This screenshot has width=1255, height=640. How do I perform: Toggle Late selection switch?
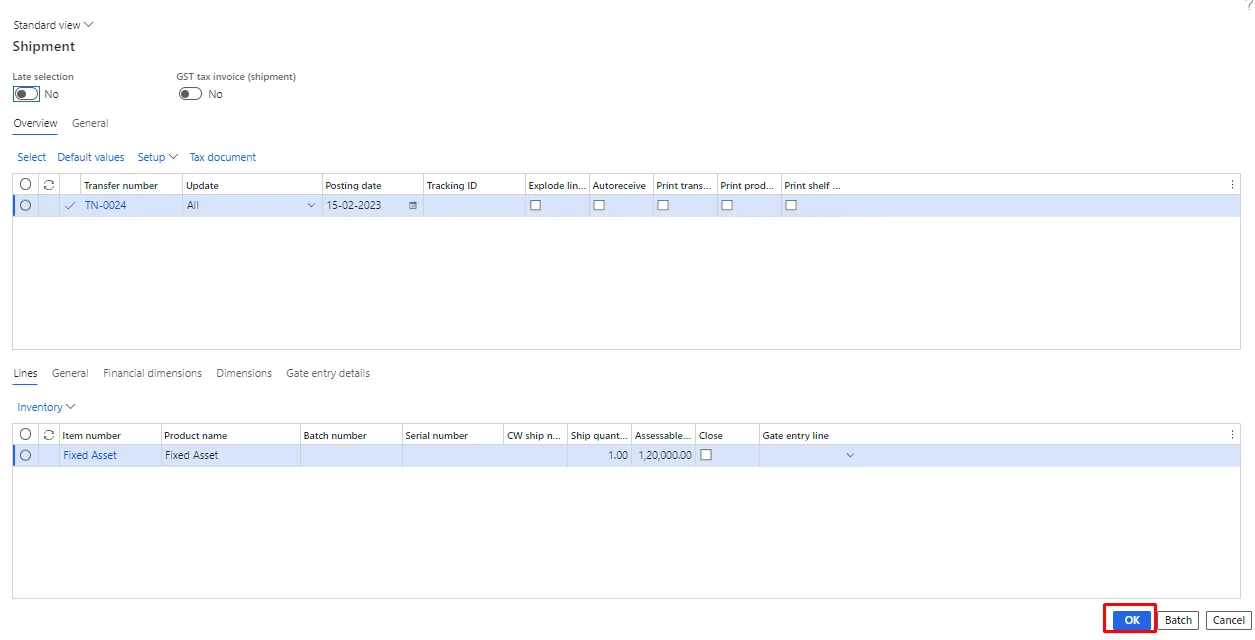pyautogui.click(x=26, y=94)
